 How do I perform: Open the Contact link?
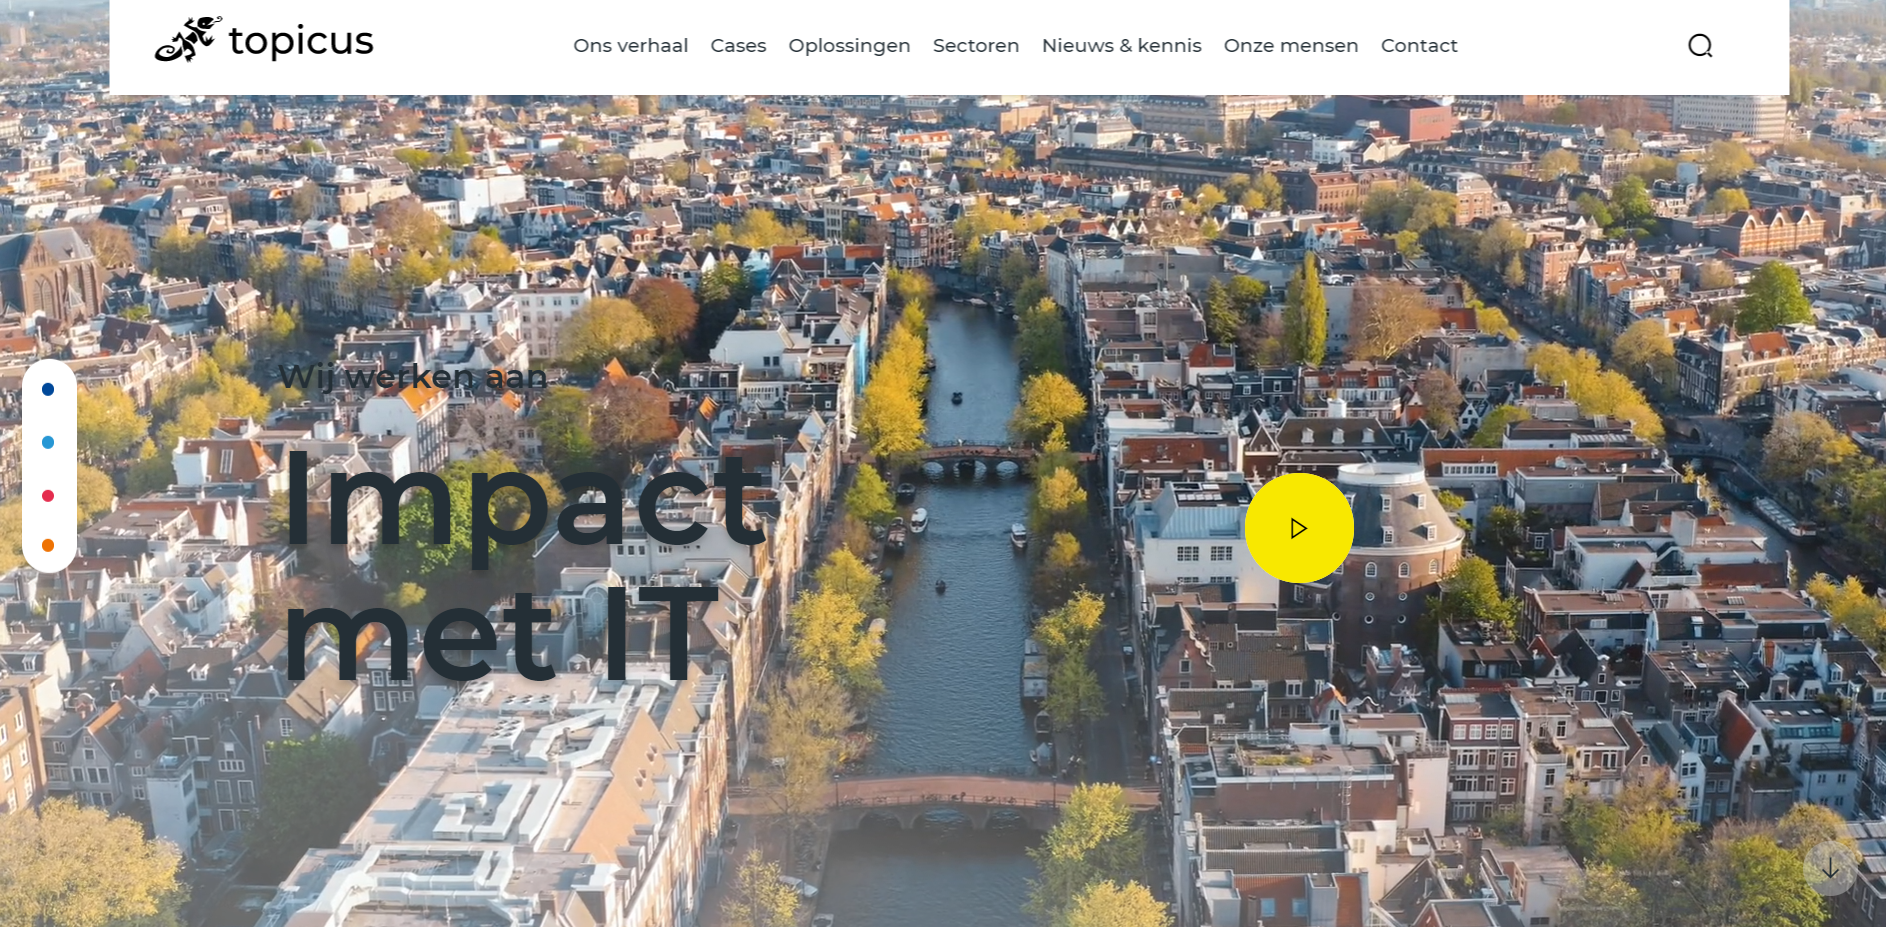click(1418, 46)
